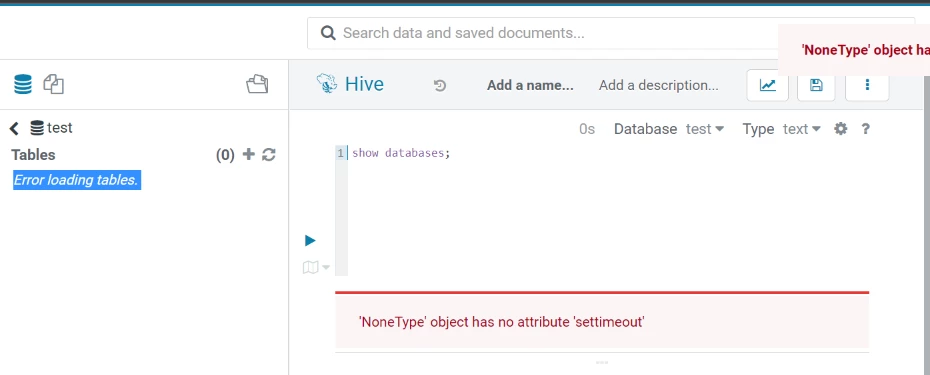Click the search magnifier icon

tap(328, 33)
